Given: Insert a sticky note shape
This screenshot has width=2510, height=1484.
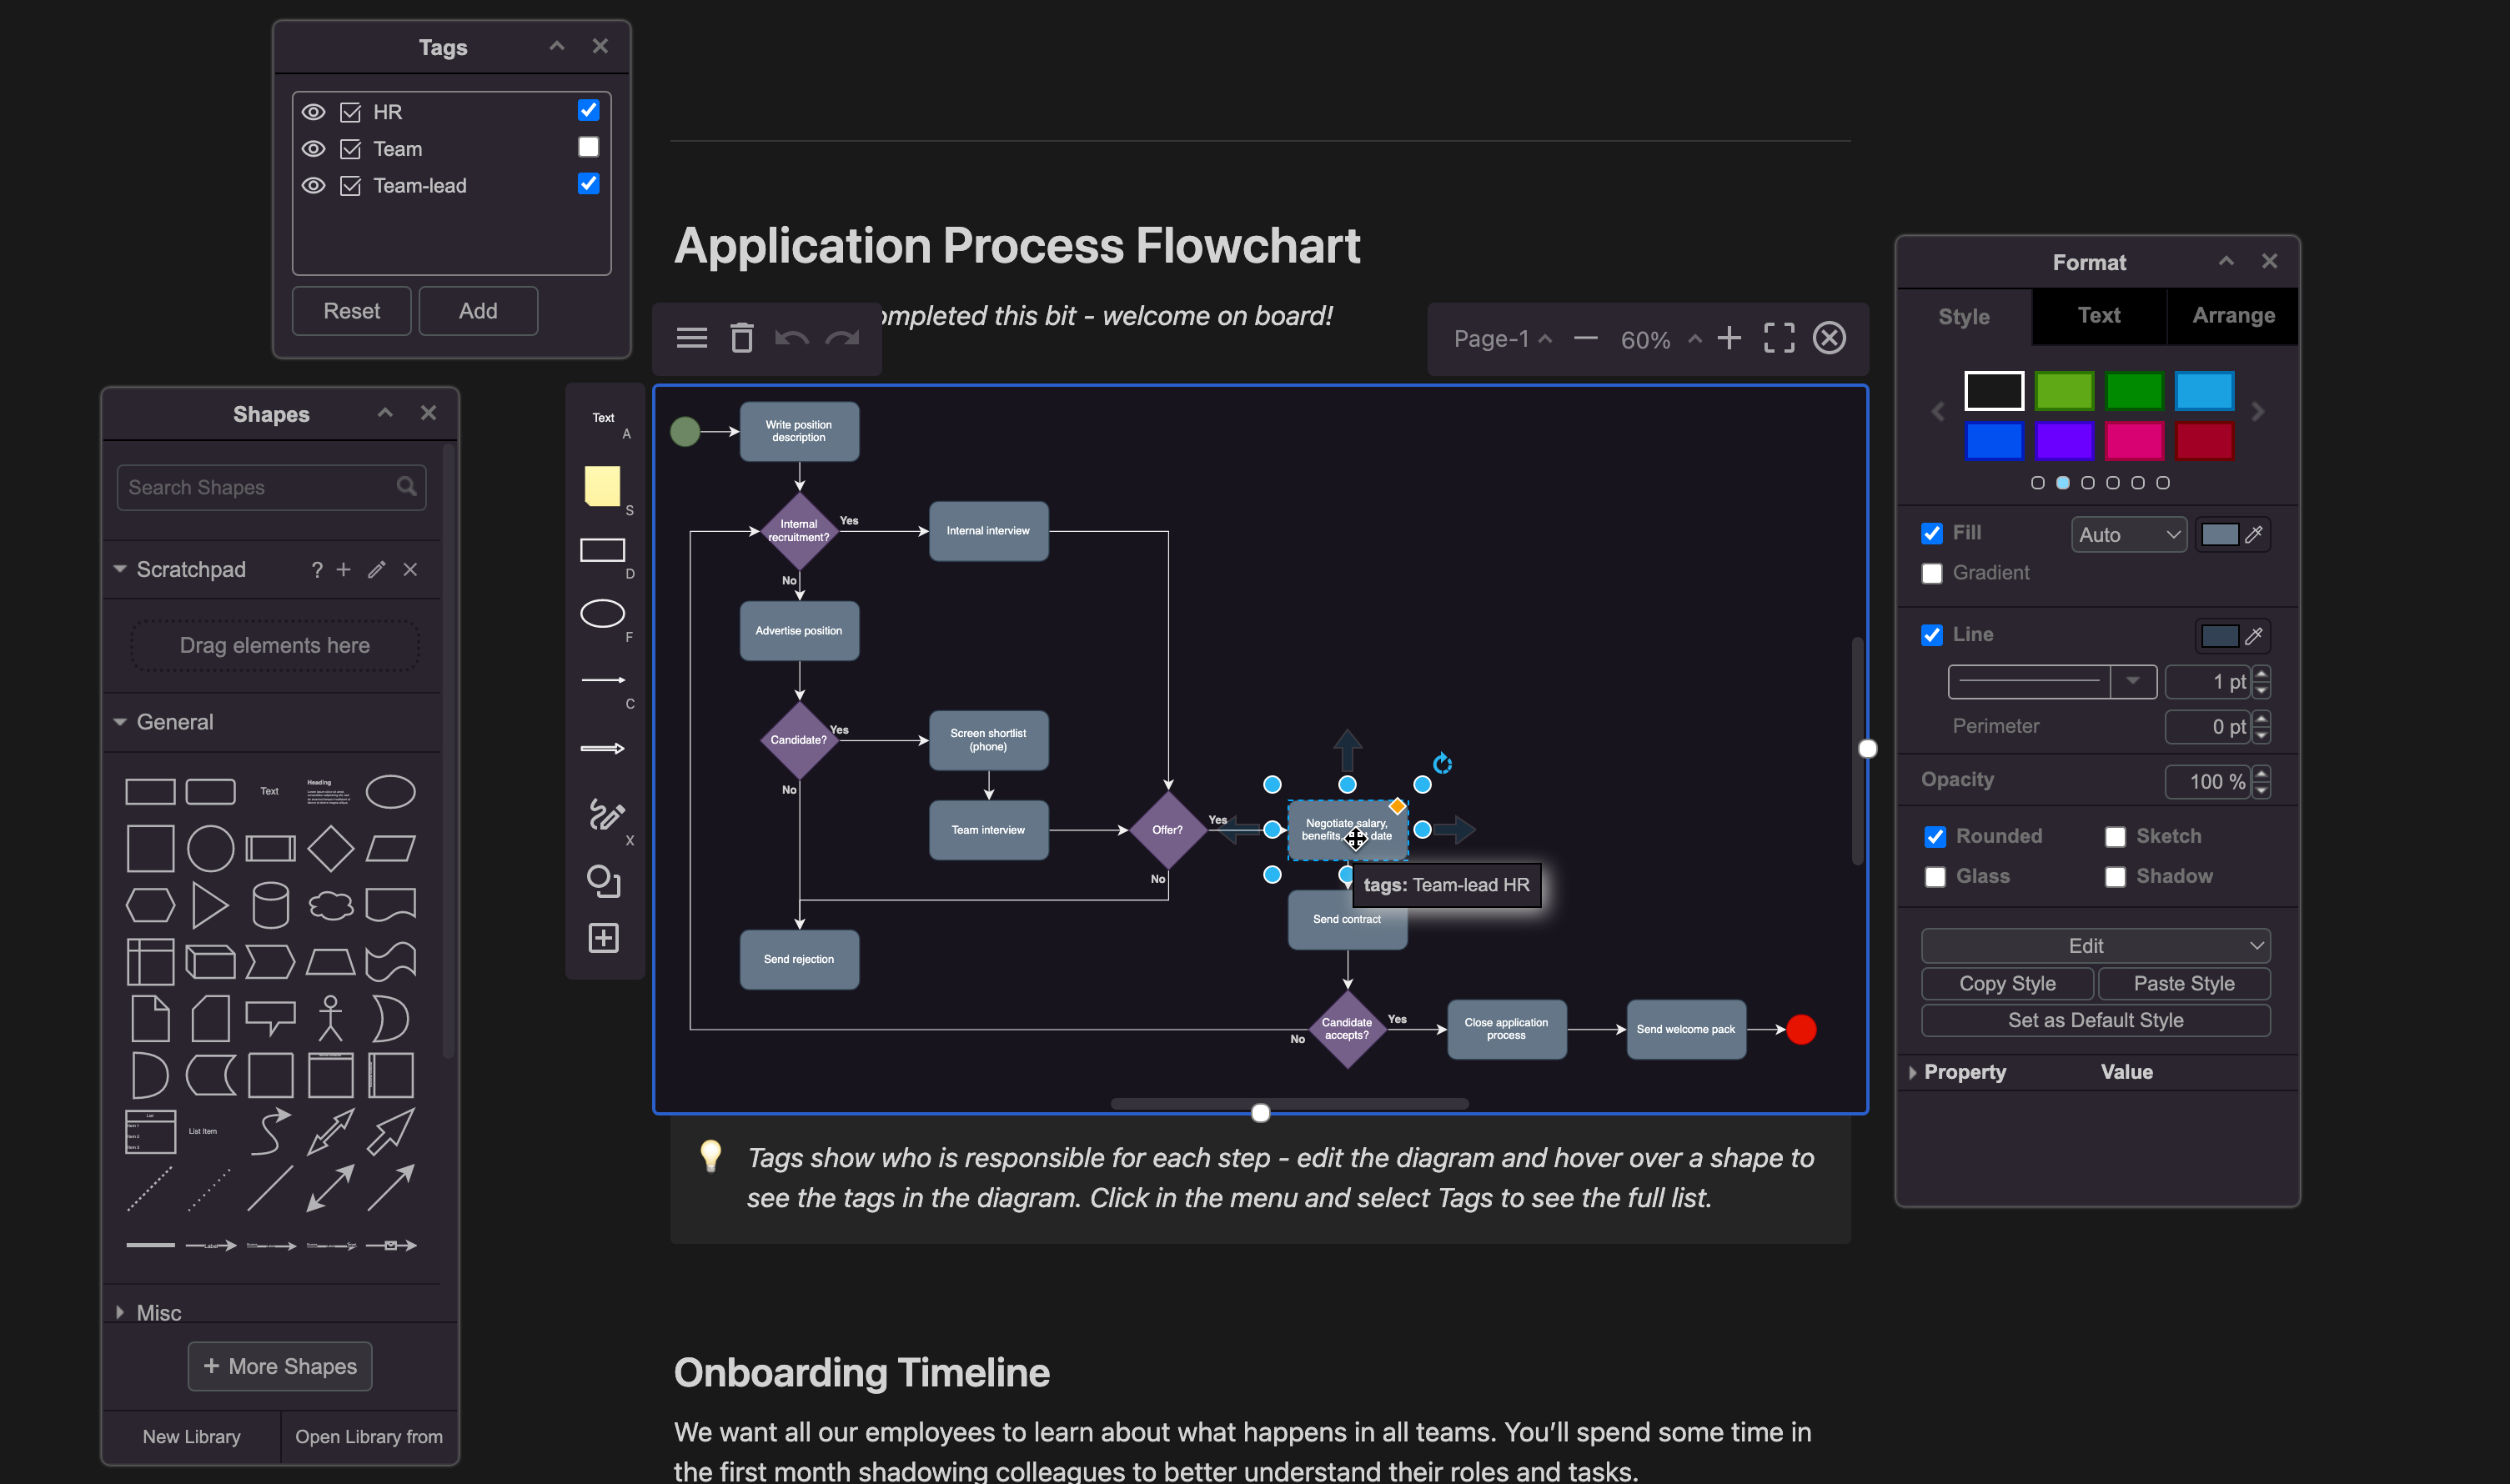Looking at the screenshot, I should 602,488.
